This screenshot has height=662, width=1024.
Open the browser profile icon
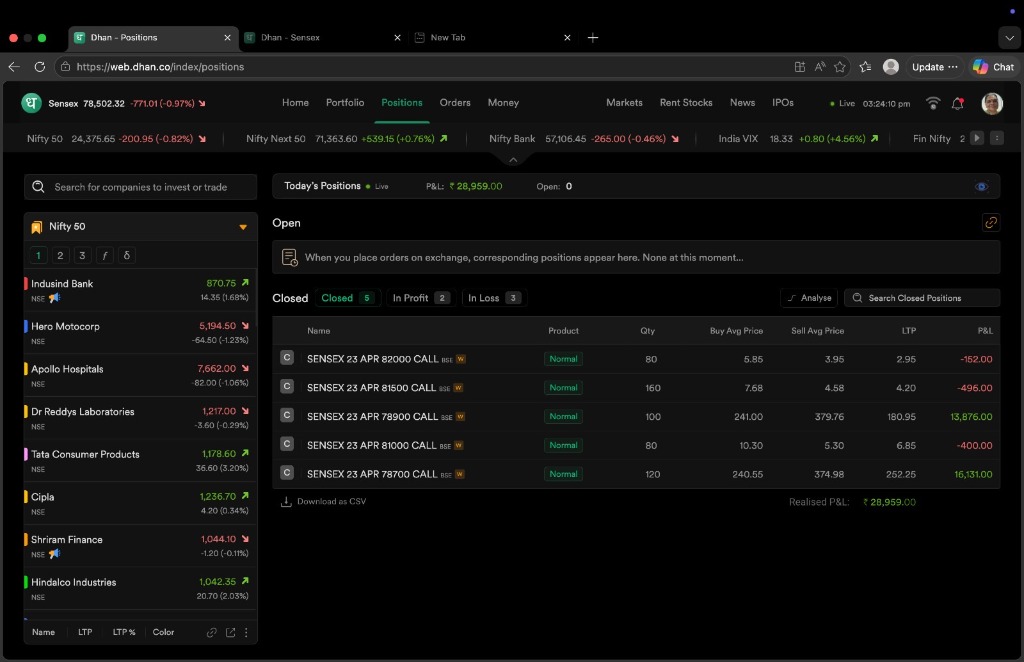click(x=891, y=67)
